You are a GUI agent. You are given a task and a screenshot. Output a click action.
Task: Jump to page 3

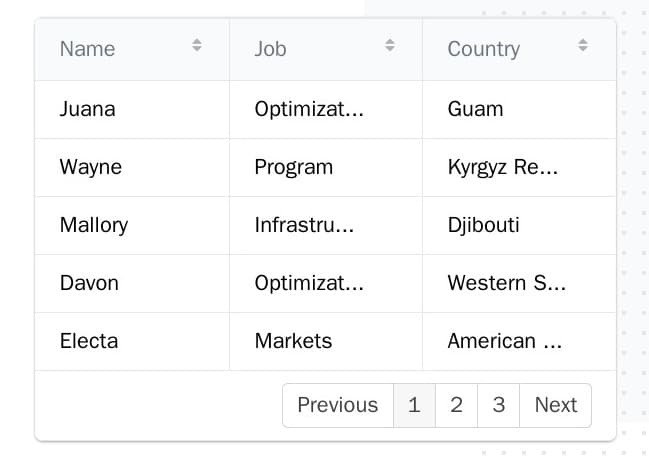point(498,405)
